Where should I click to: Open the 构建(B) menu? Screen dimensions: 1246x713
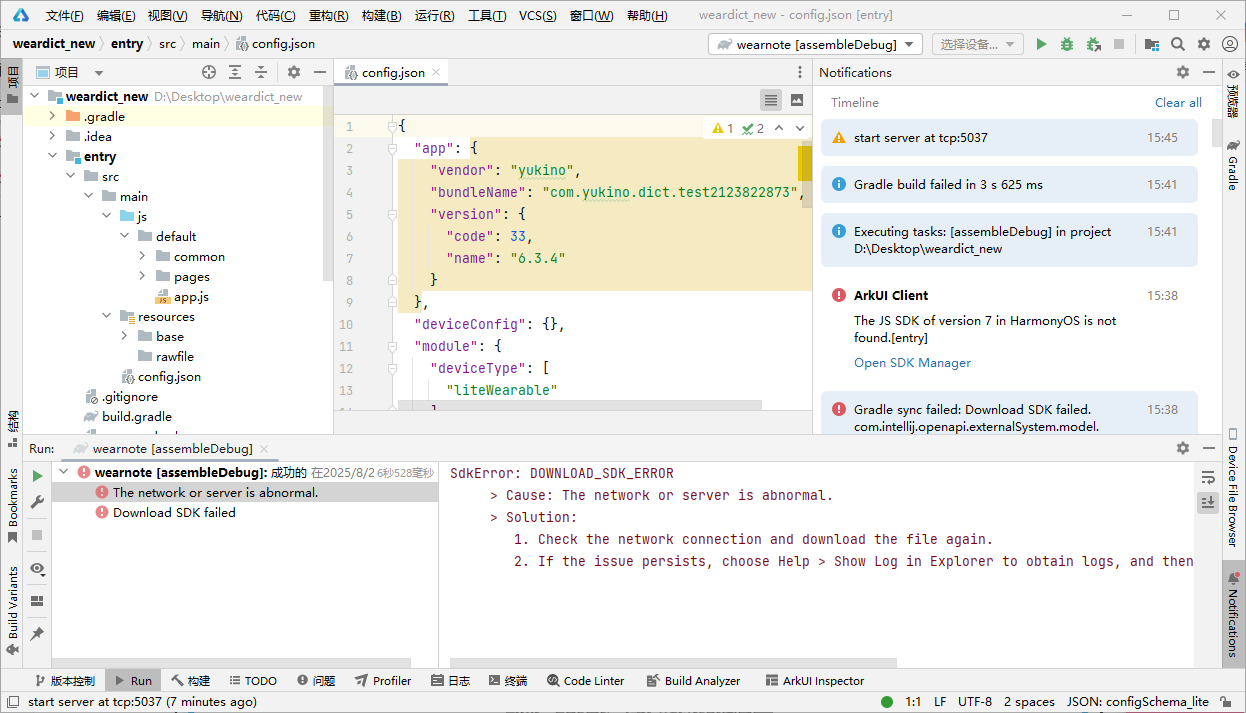(x=381, y=16)
